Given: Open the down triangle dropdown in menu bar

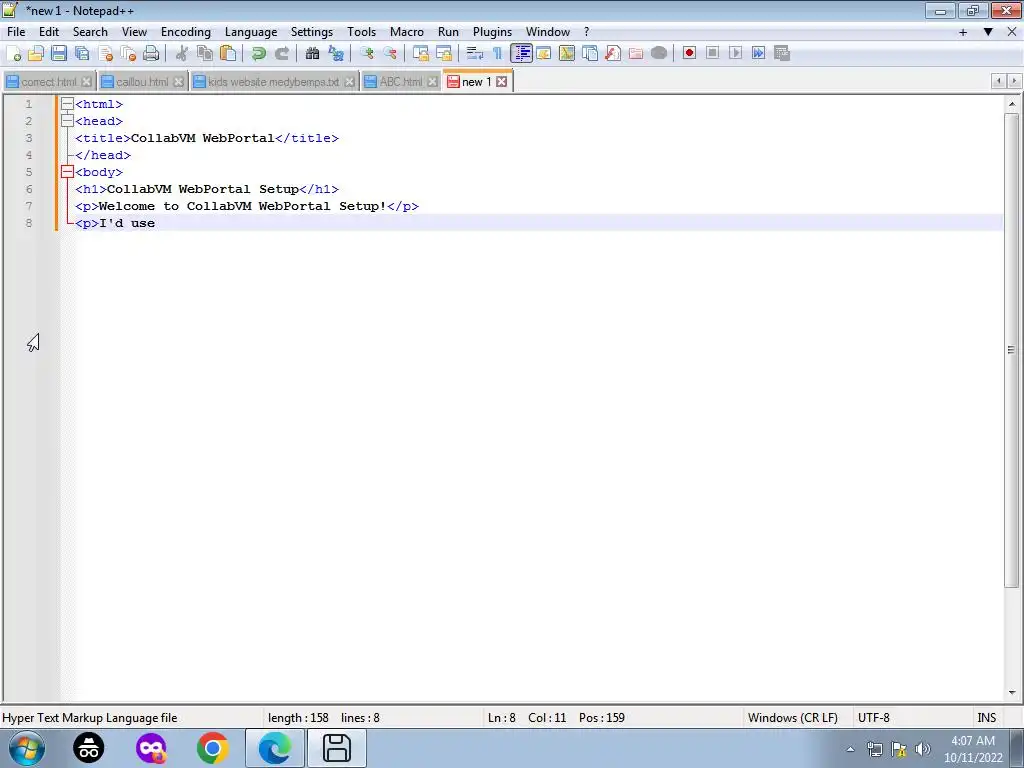Looking at the screenshot, I should click(x=988, y=32).
